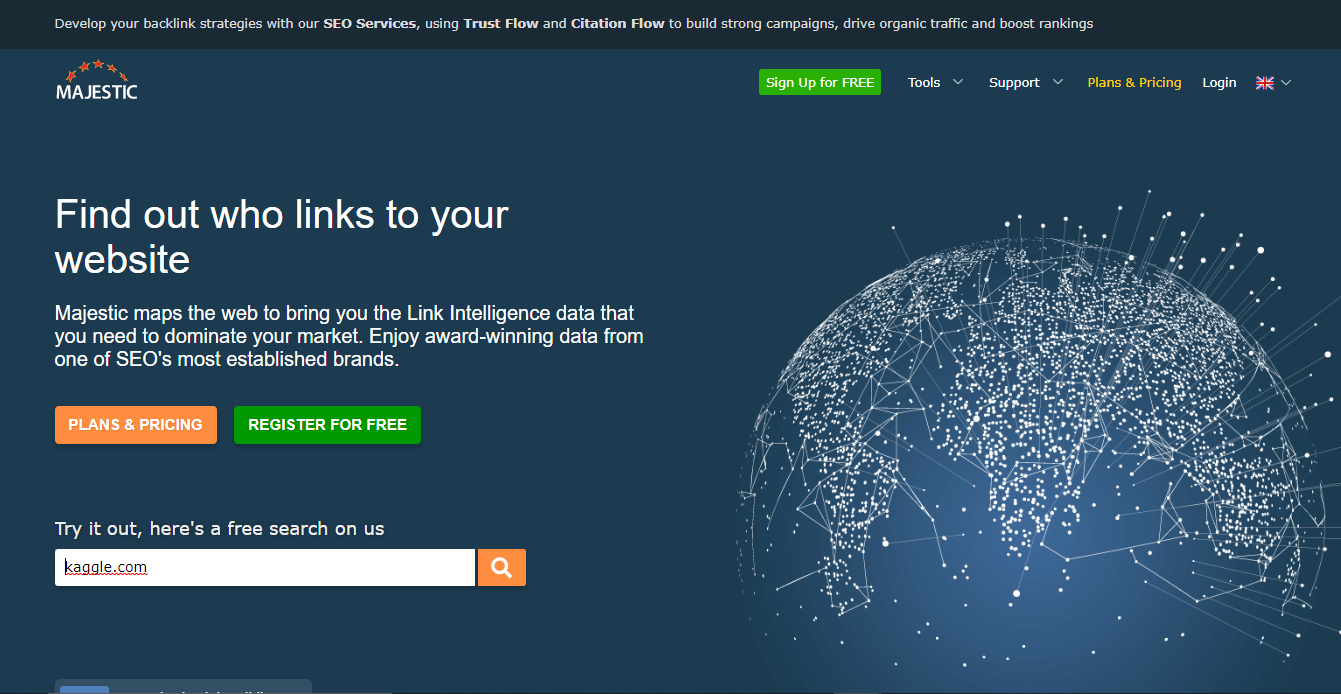Open the Login page

click(1219, 83)
